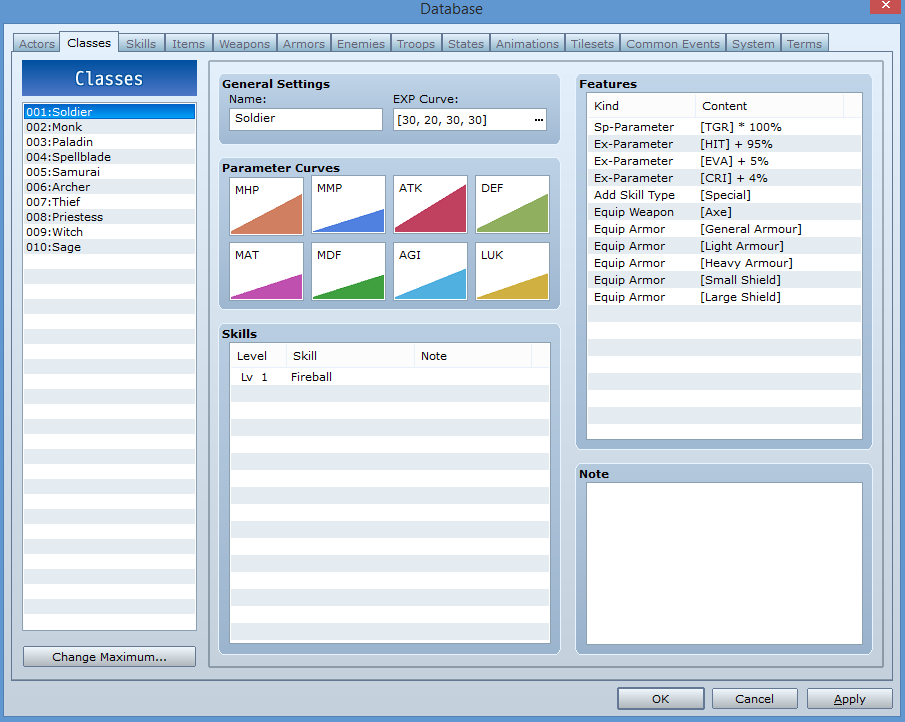Image resolution: width=905 pixels, height=722 pixels.
Task: Select the DEF parameter curve thumbnail
Action: [512, 205]
